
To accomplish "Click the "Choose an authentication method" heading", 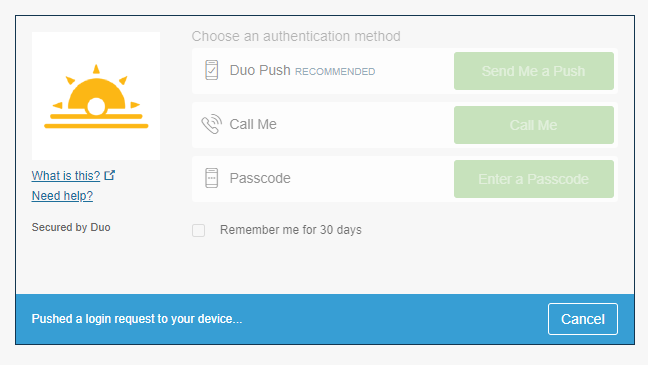I will 296,36.
